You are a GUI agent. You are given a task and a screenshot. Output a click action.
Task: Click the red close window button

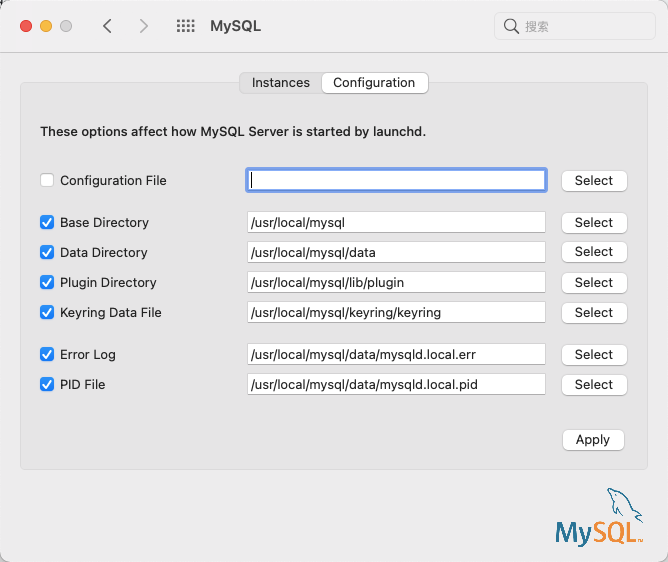26,26
